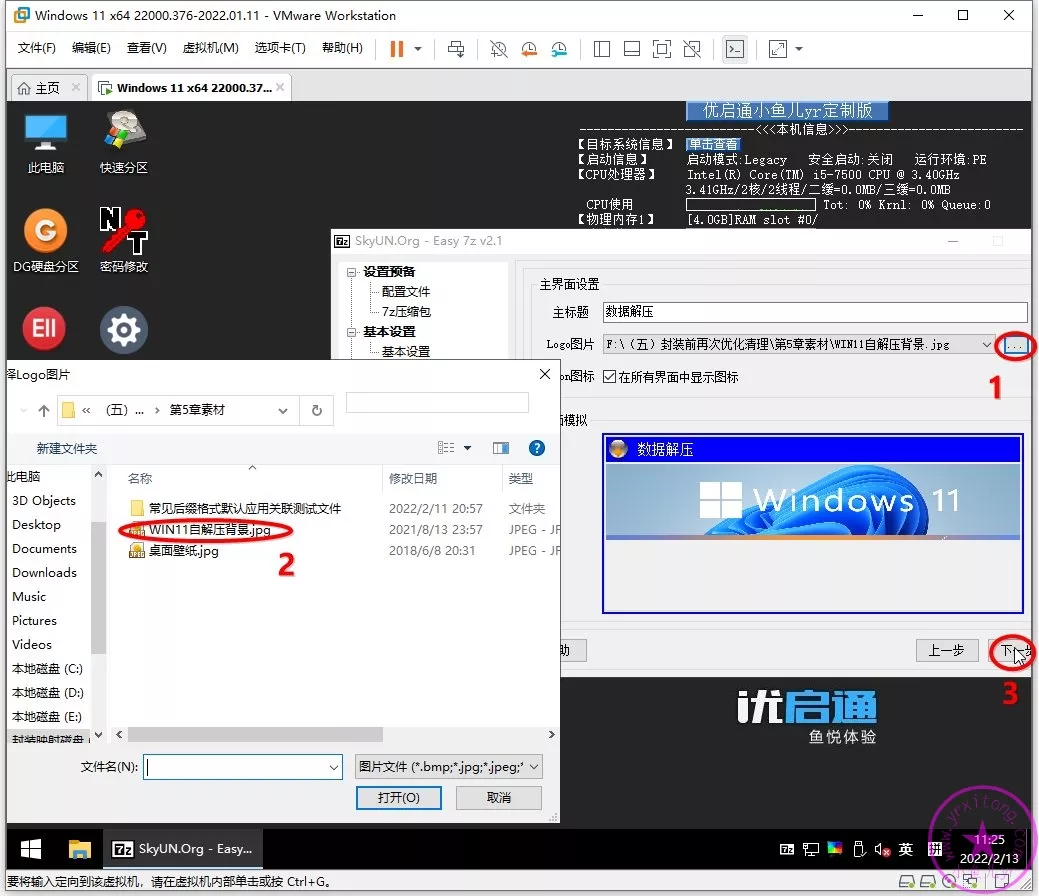Open the 虚拟机(M) menu
Image resolution: width=1039 pixels, height=896 pixels.
(x=210, y=48)
